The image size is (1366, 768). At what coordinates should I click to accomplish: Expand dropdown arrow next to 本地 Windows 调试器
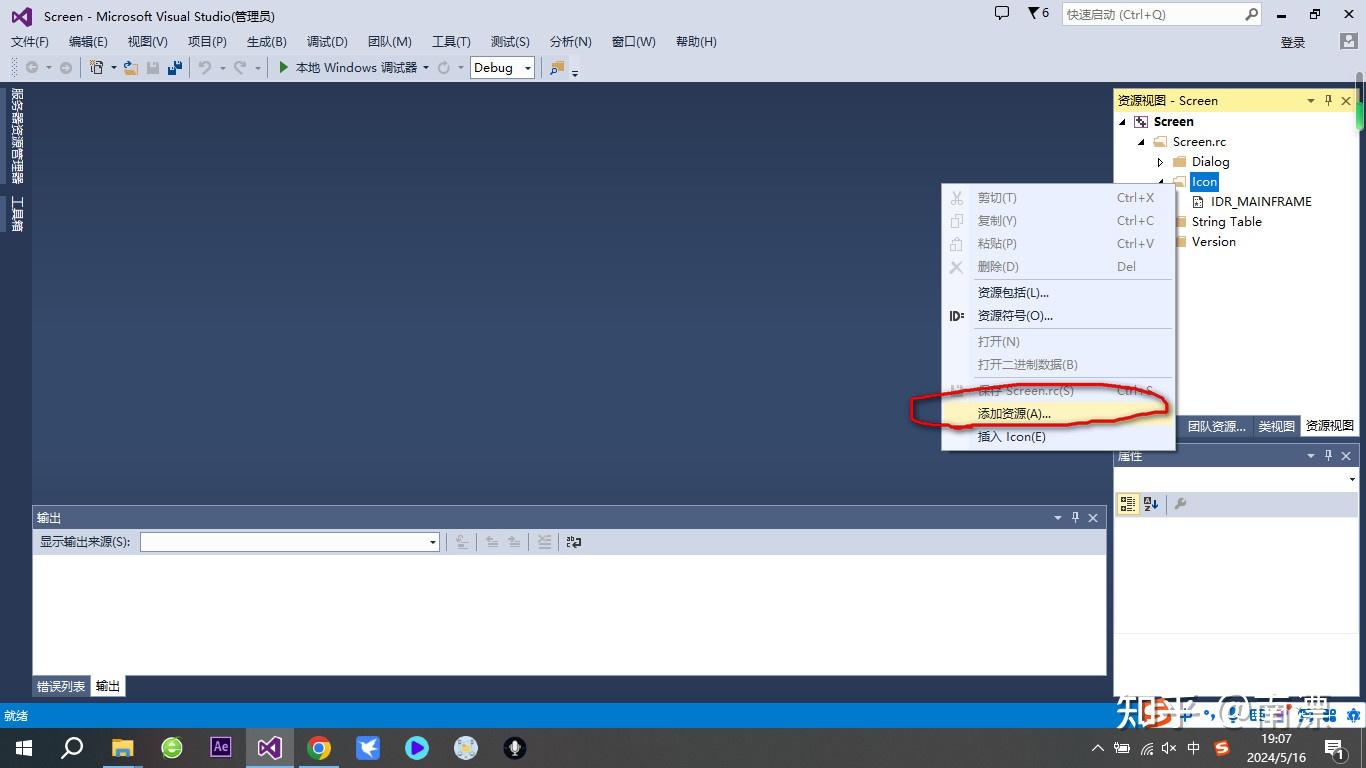(425, 68)
